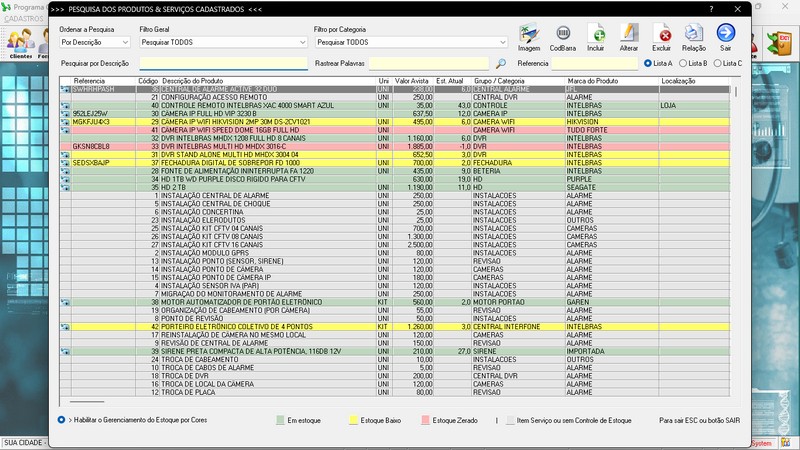Viewport: 800px width, 450px height.
Task: Open the Filtro por Categoria dropdown
Action: 410,44
